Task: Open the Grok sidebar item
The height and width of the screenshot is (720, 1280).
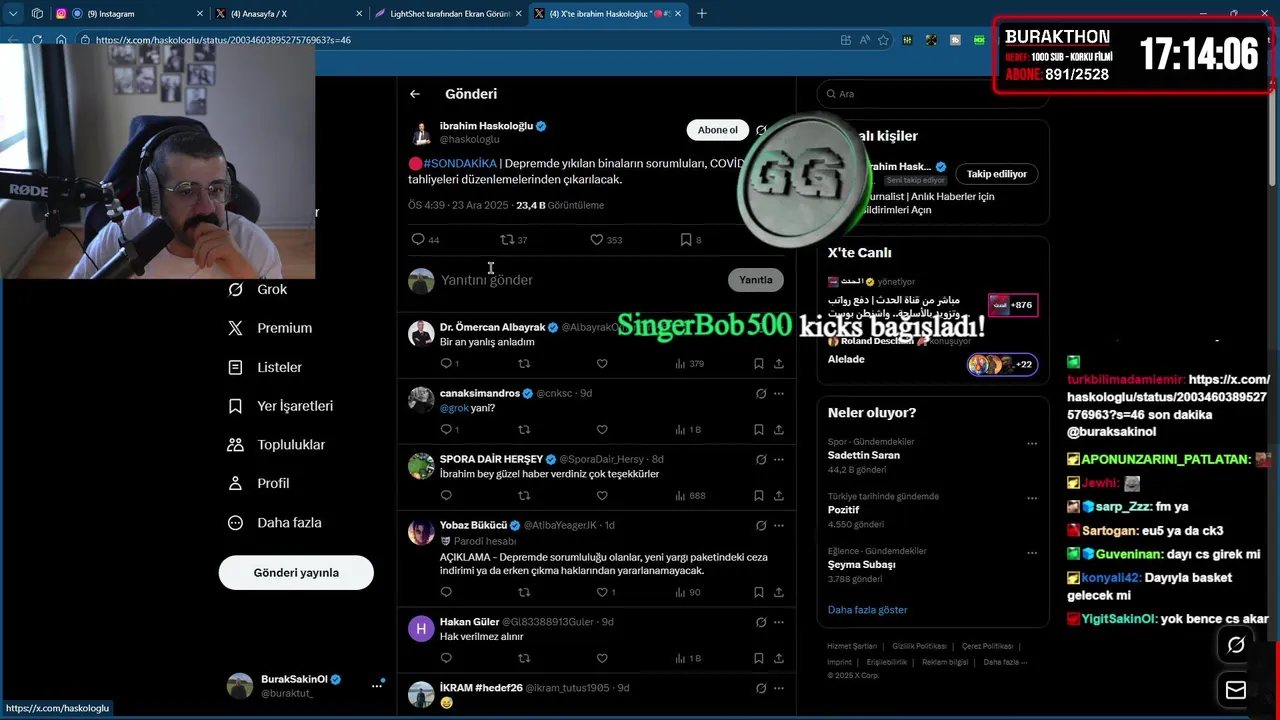Action: [x=258, y=289]
